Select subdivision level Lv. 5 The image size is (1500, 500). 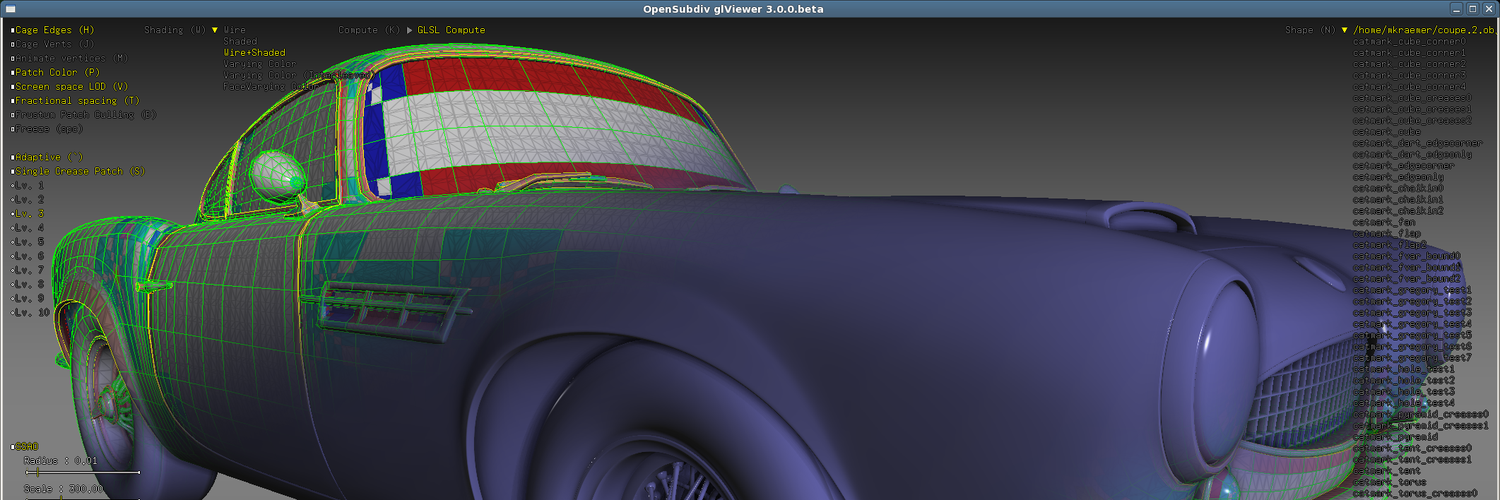pos(29,241)
